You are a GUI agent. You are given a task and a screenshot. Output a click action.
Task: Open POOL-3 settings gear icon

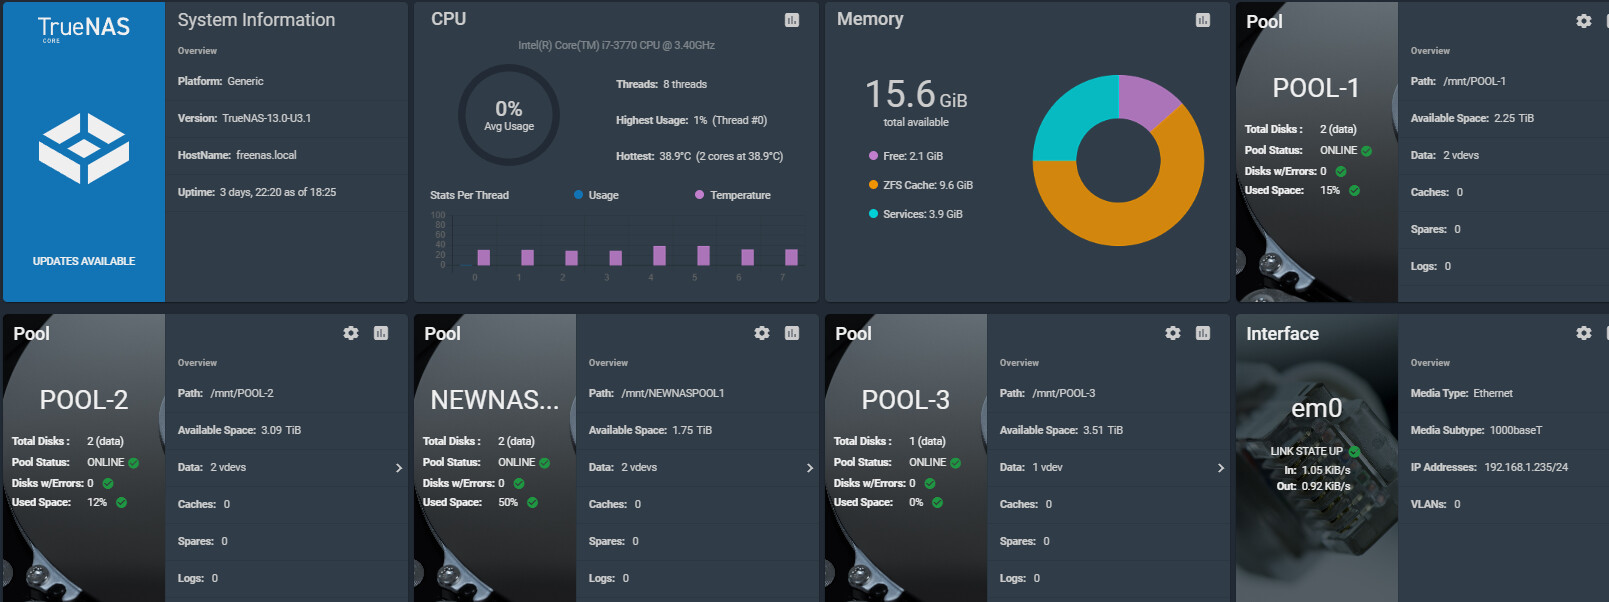pos(1173,333)
